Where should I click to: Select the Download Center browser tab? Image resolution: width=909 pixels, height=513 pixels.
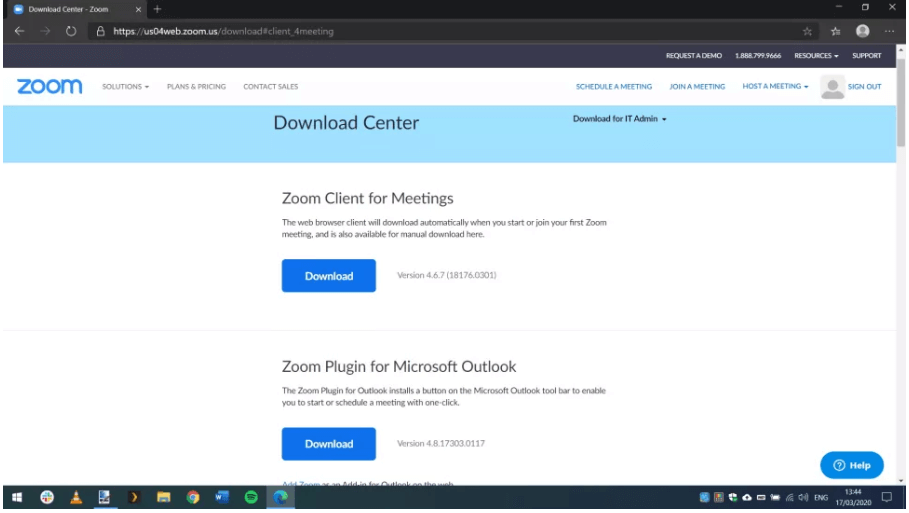[74, 9]
